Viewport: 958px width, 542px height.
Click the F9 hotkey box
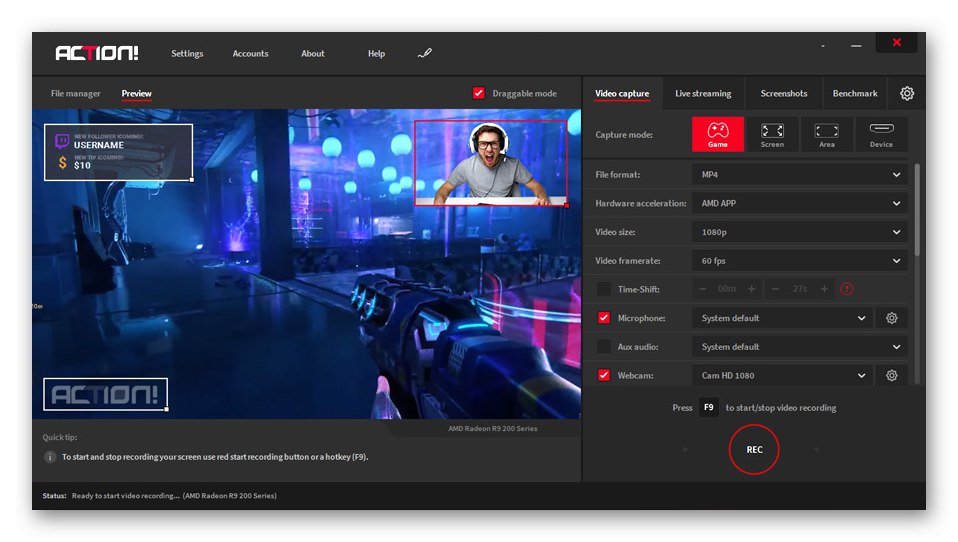click(708, 407)
